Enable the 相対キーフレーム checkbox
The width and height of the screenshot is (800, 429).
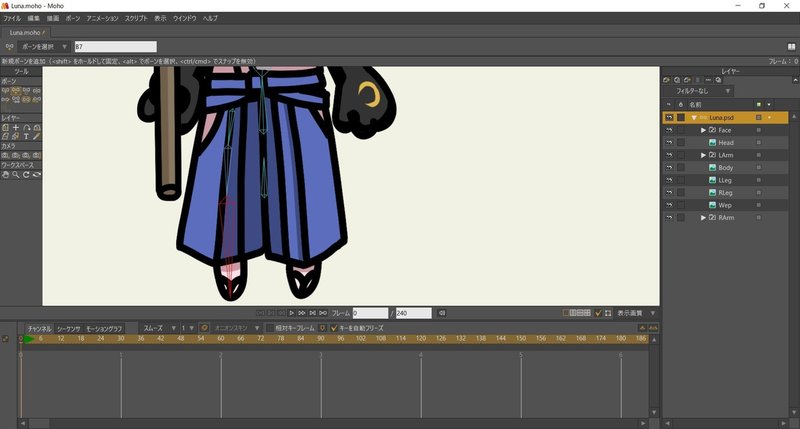(x=270, y=328)
